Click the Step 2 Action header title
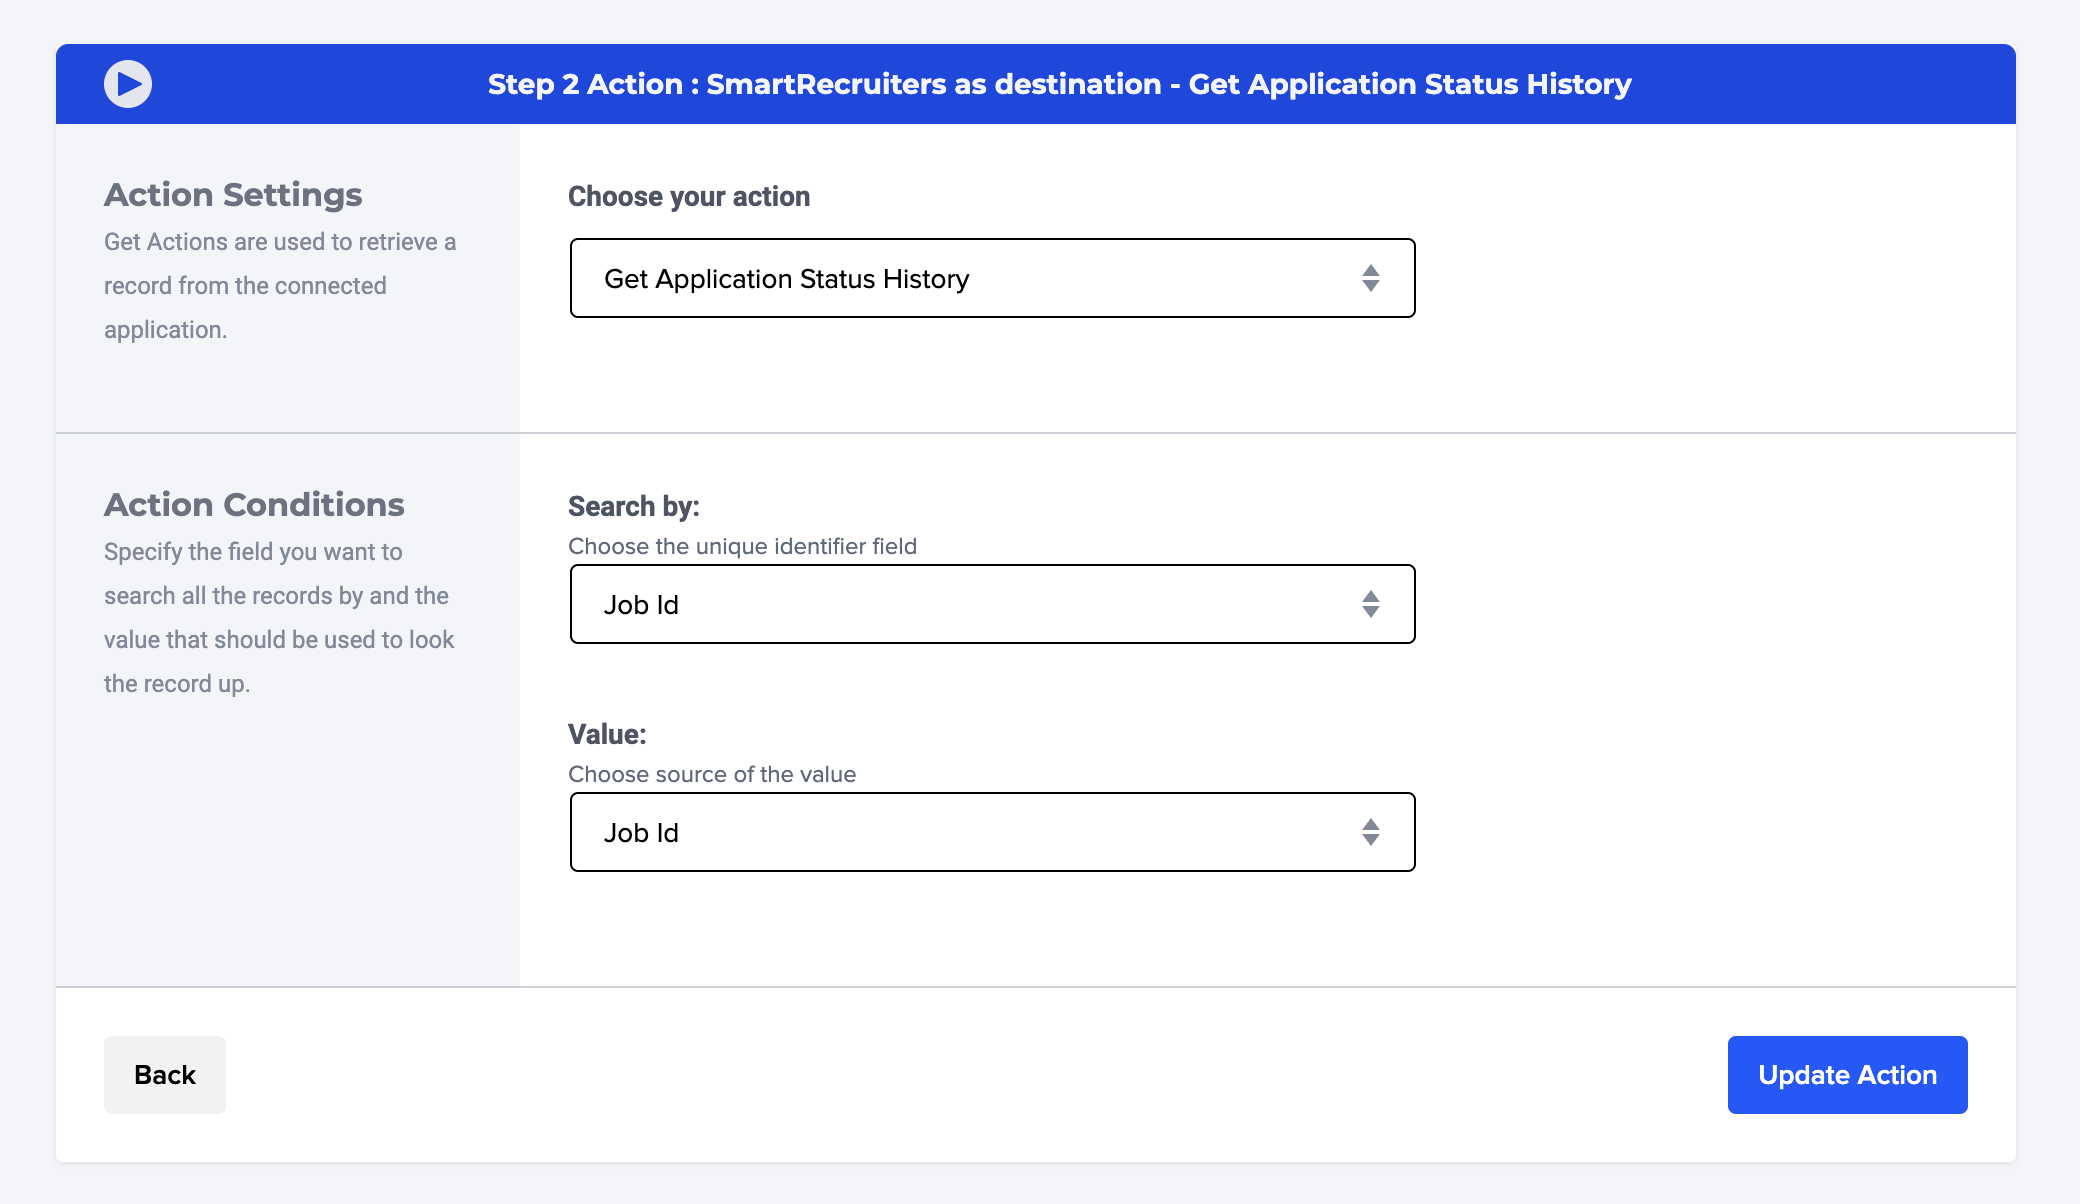The height and width of the screenshot is (1204, 2080). click(x=1059, y=84)
